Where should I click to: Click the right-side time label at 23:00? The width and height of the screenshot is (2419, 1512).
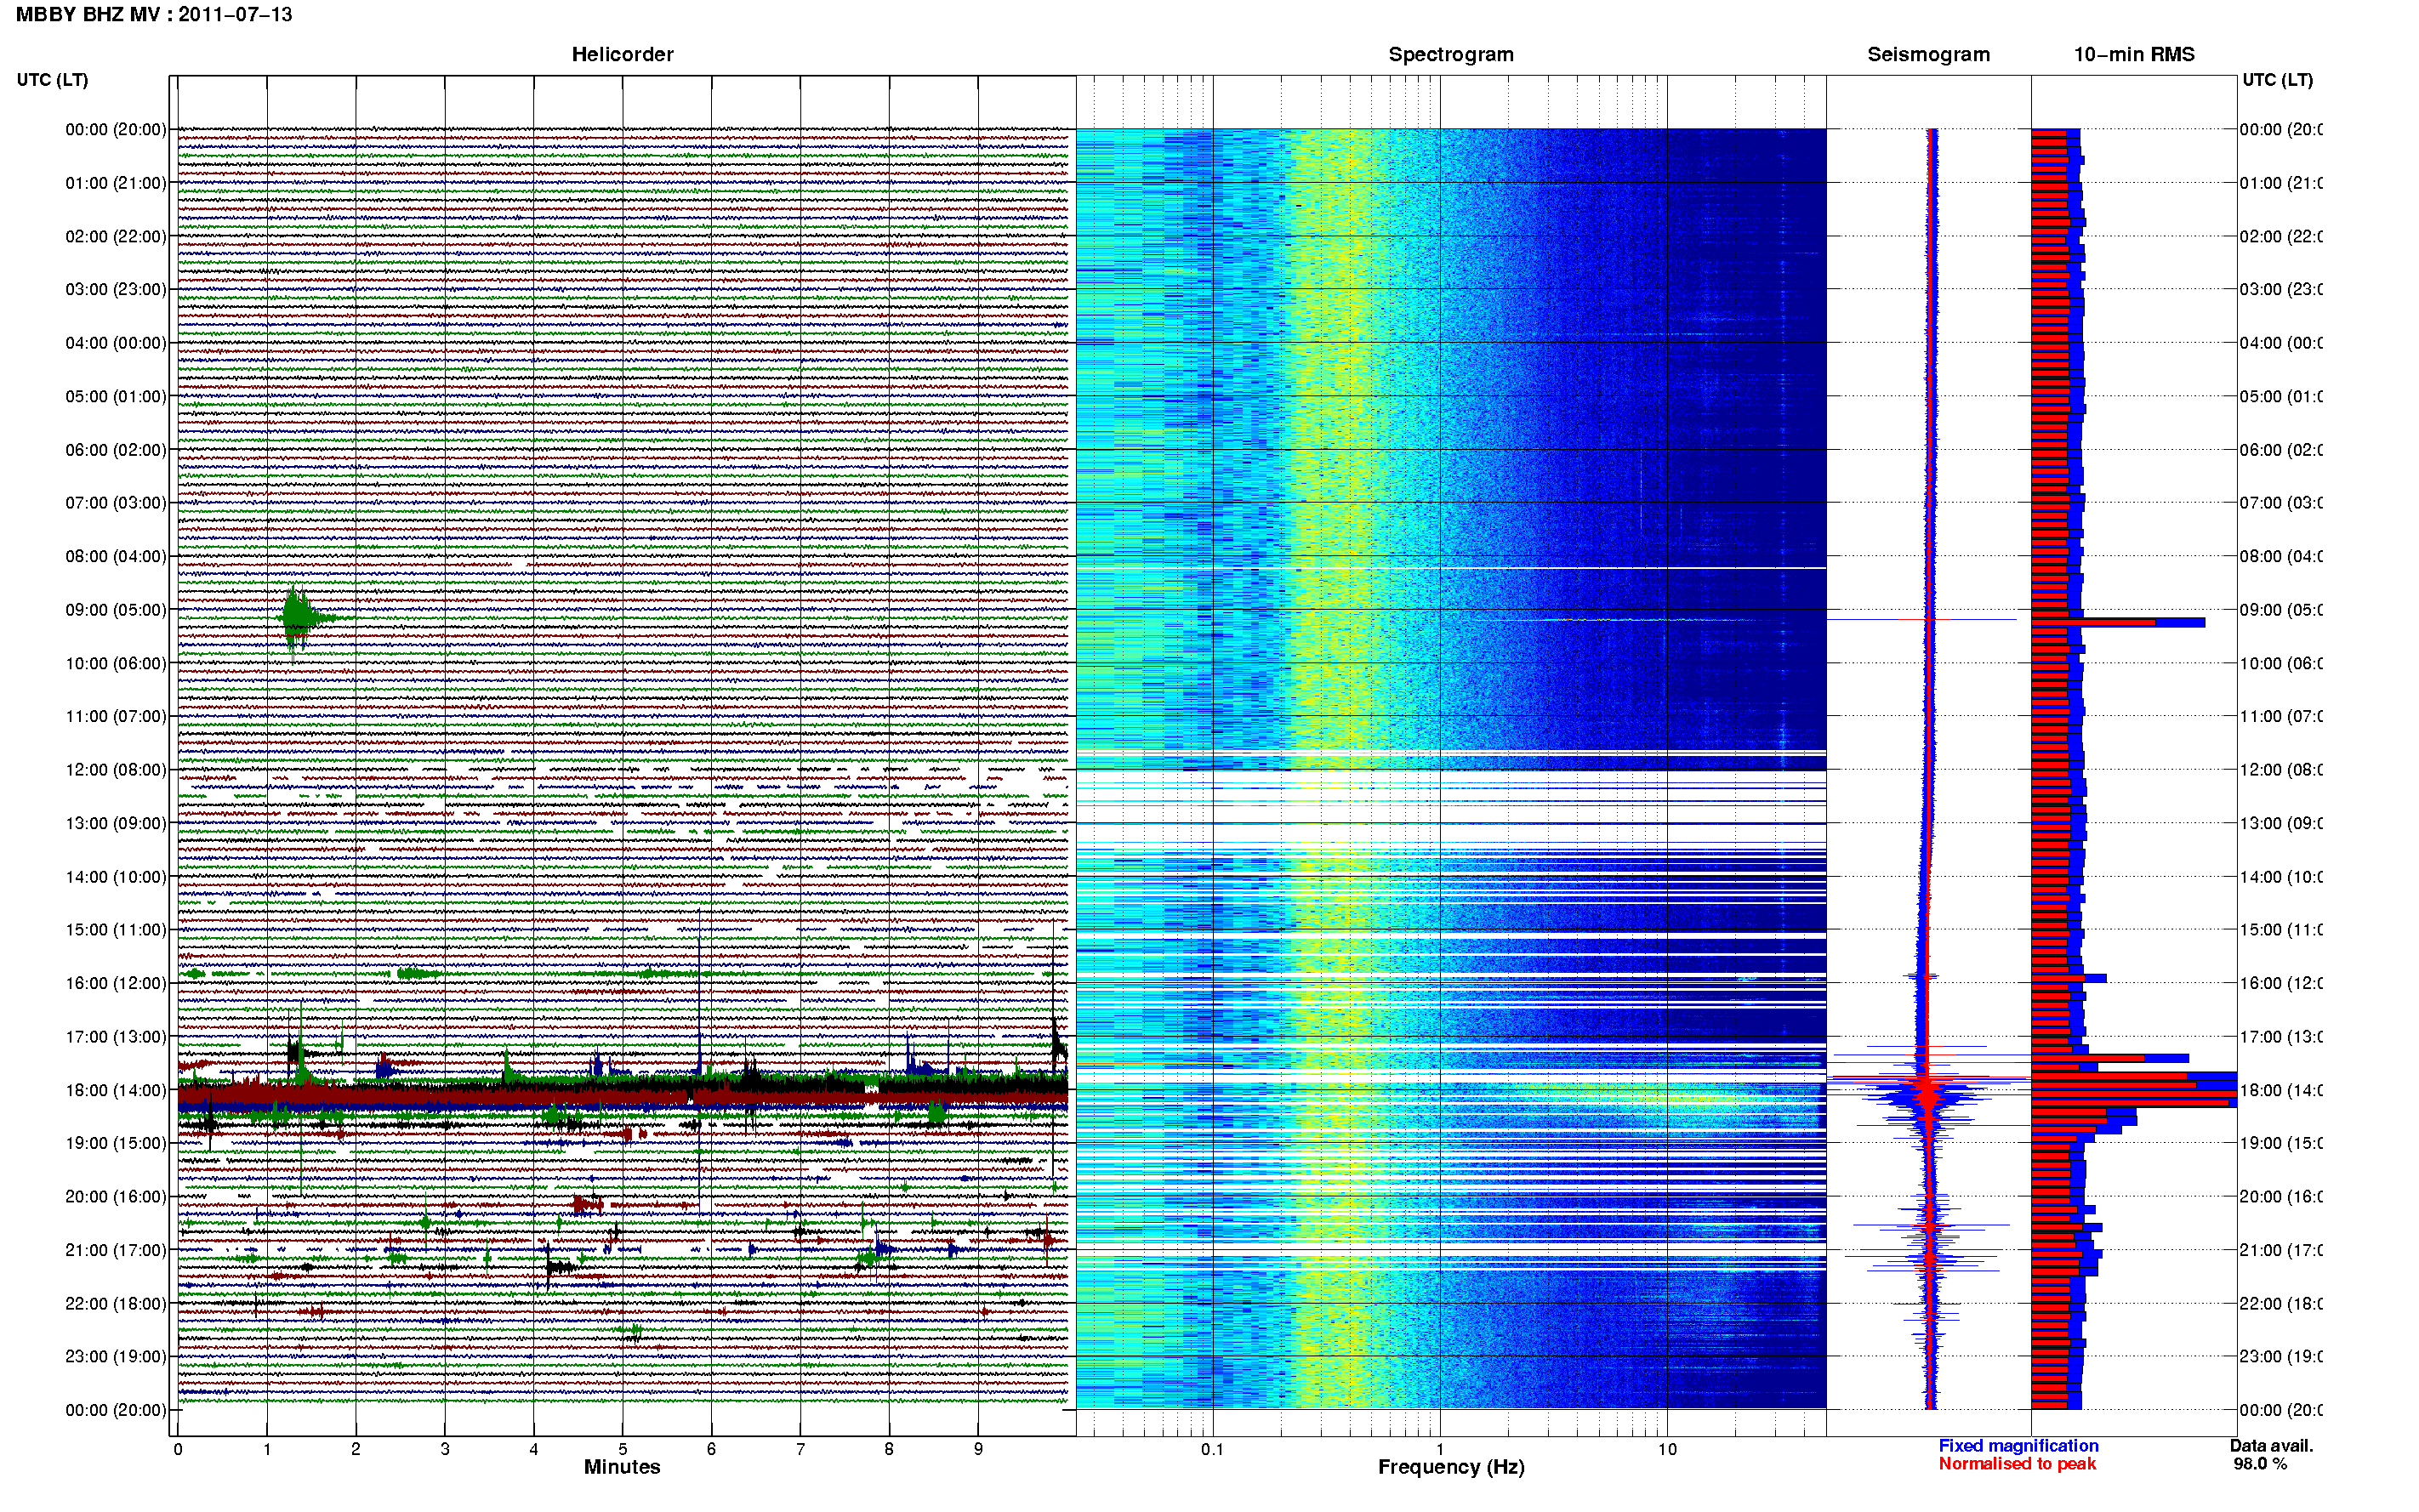tap(2280, 1357)
